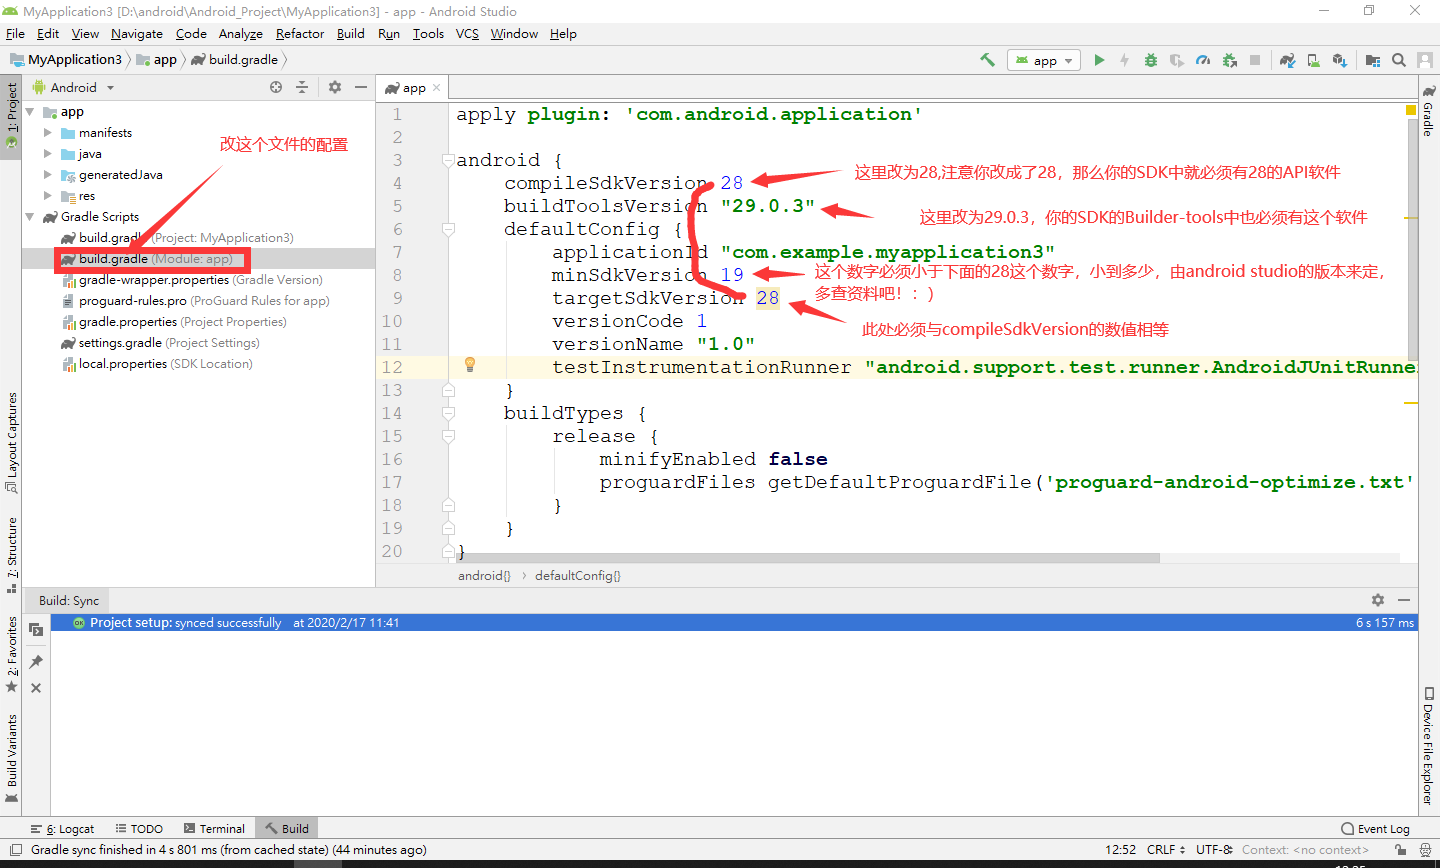
Task: Toggle the Device File Explorer tool window
Action: [x=1429, y=745]
